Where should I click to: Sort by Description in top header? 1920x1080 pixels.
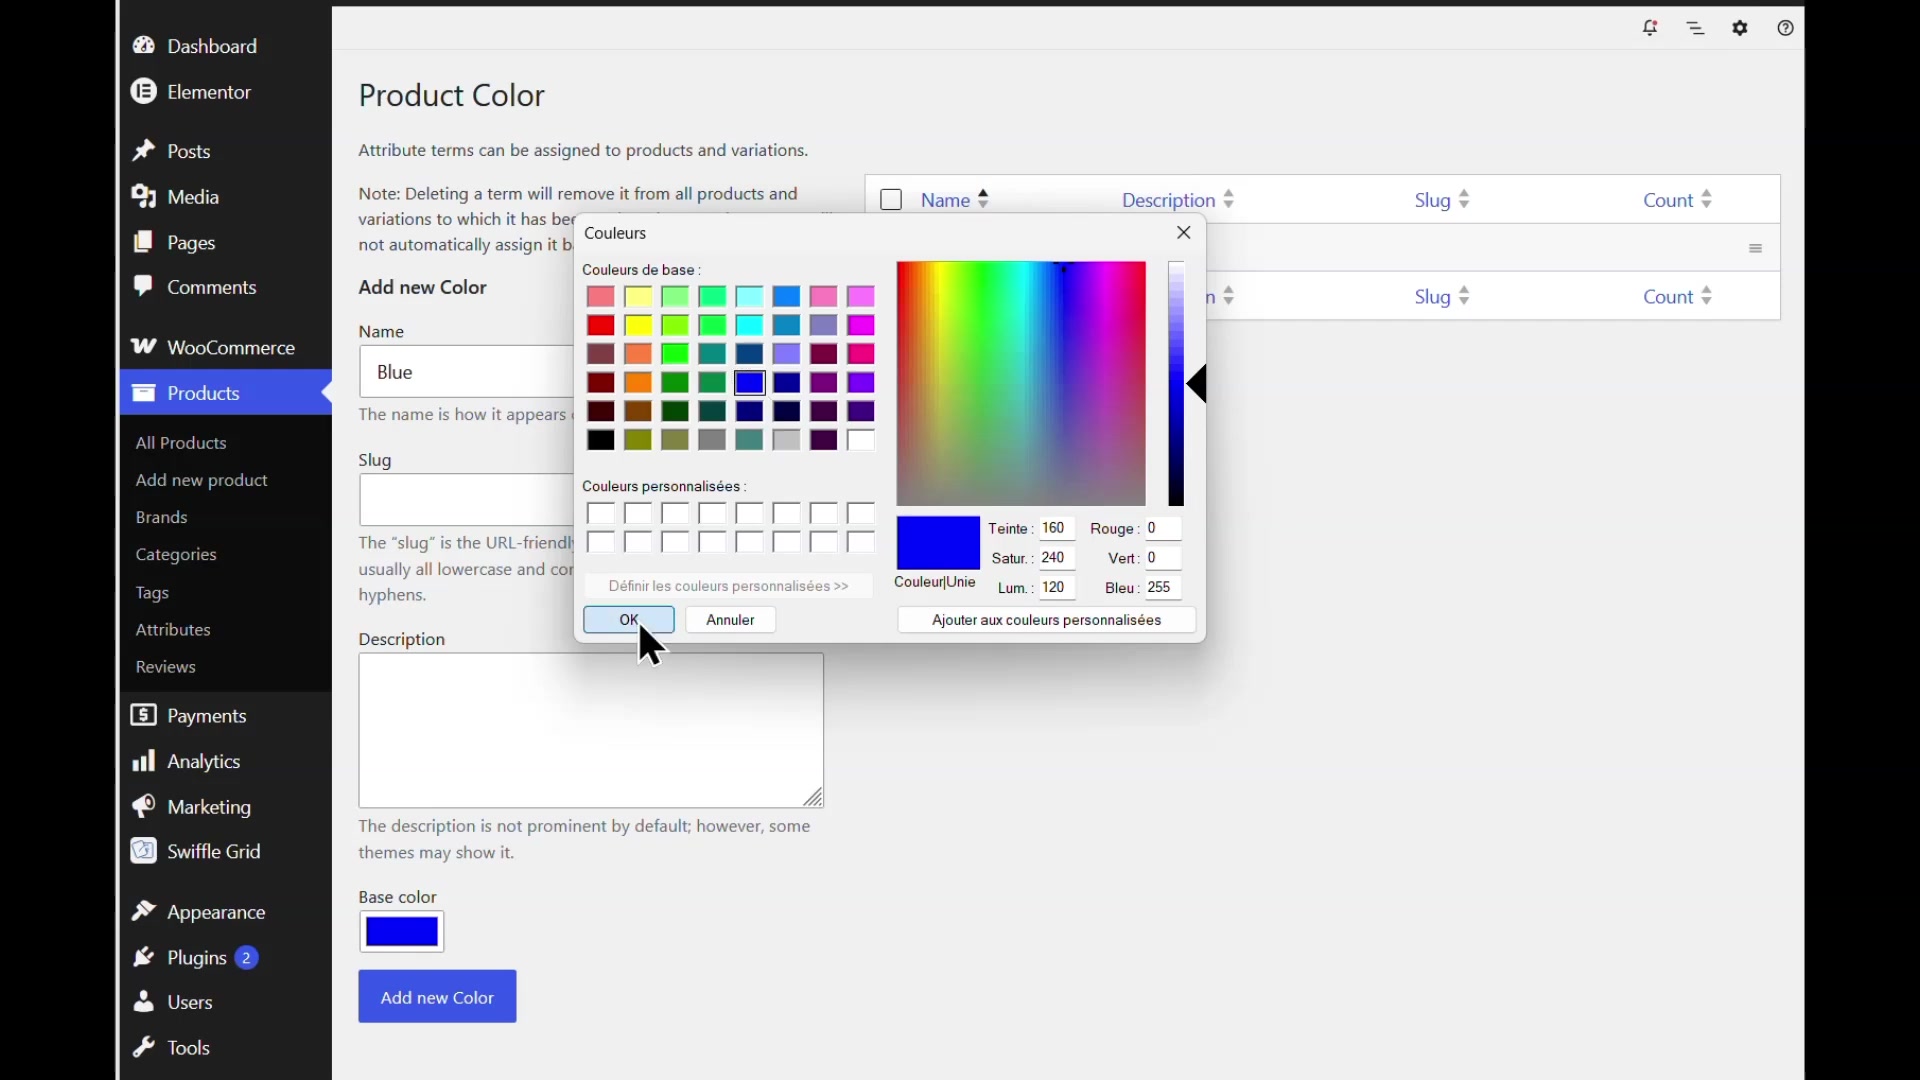click(x=1179, y=200)
